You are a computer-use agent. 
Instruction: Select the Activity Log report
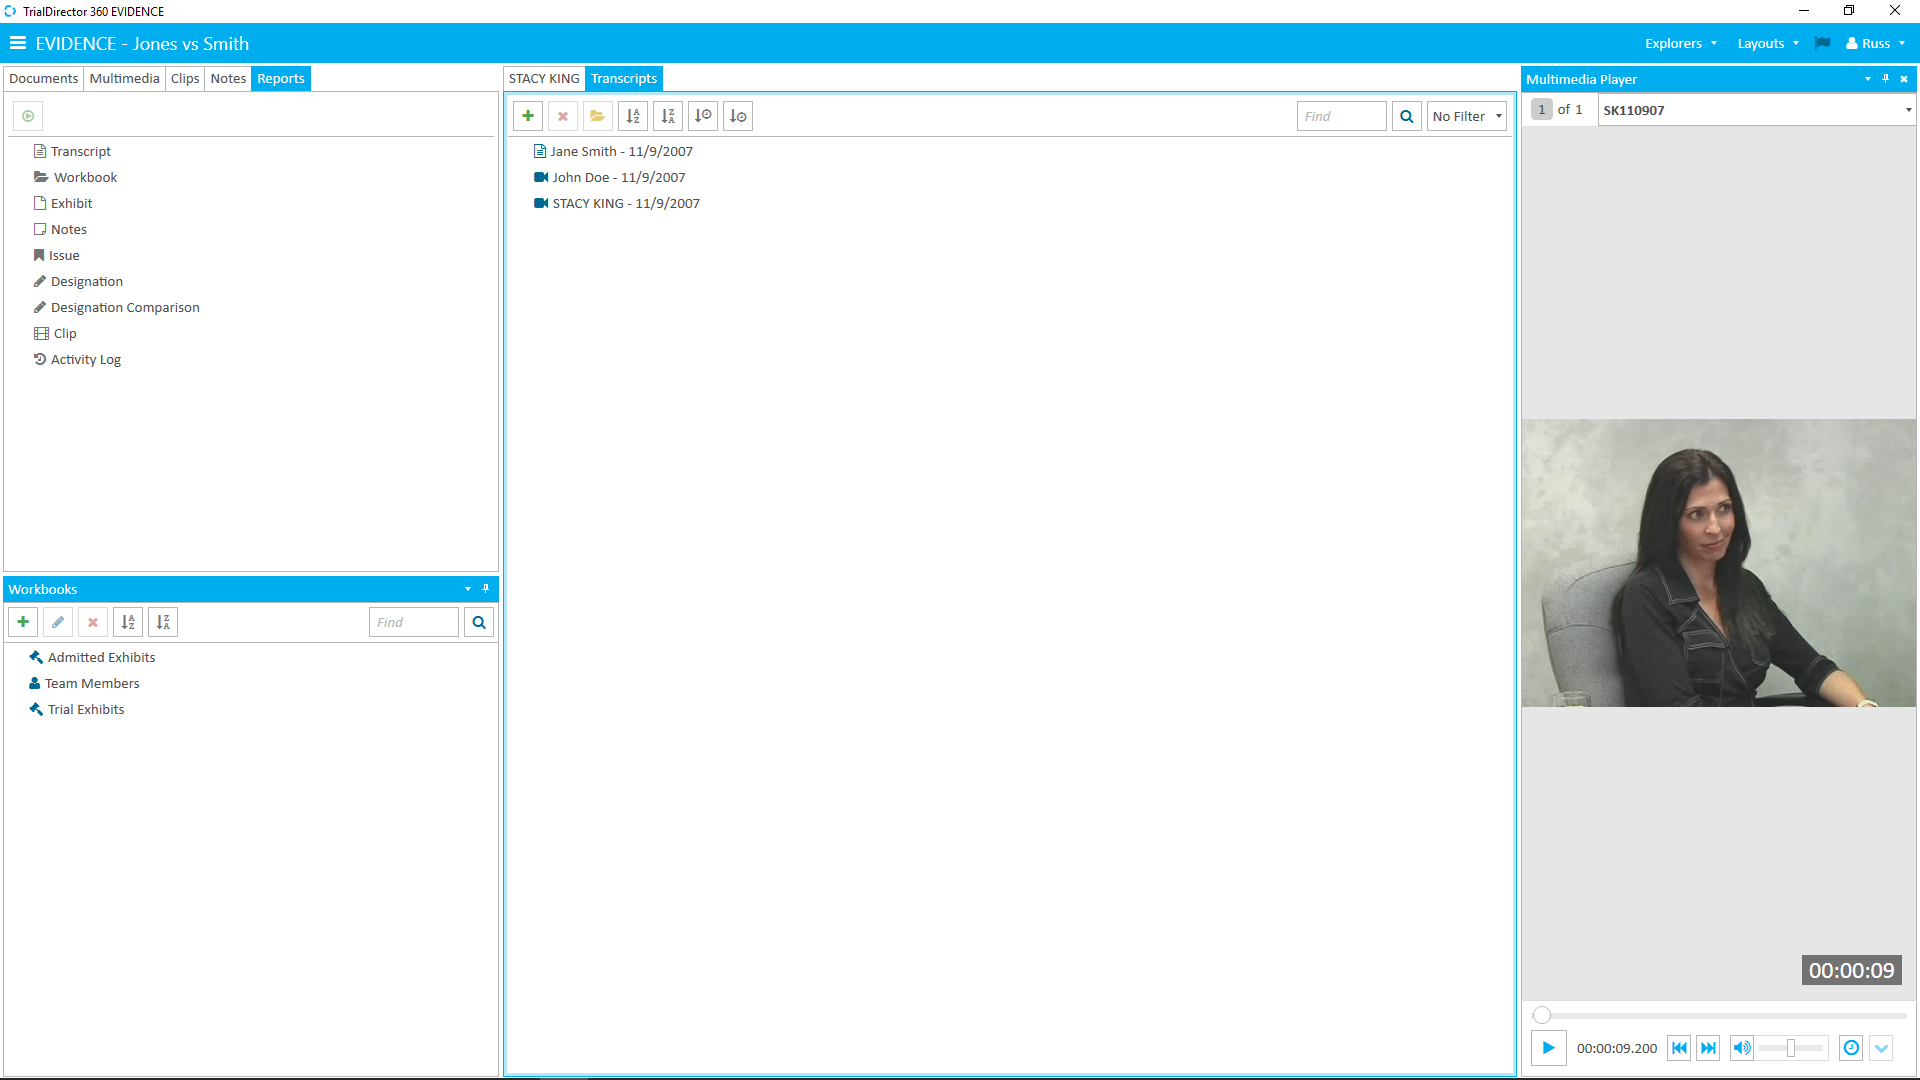pos(77,359)
